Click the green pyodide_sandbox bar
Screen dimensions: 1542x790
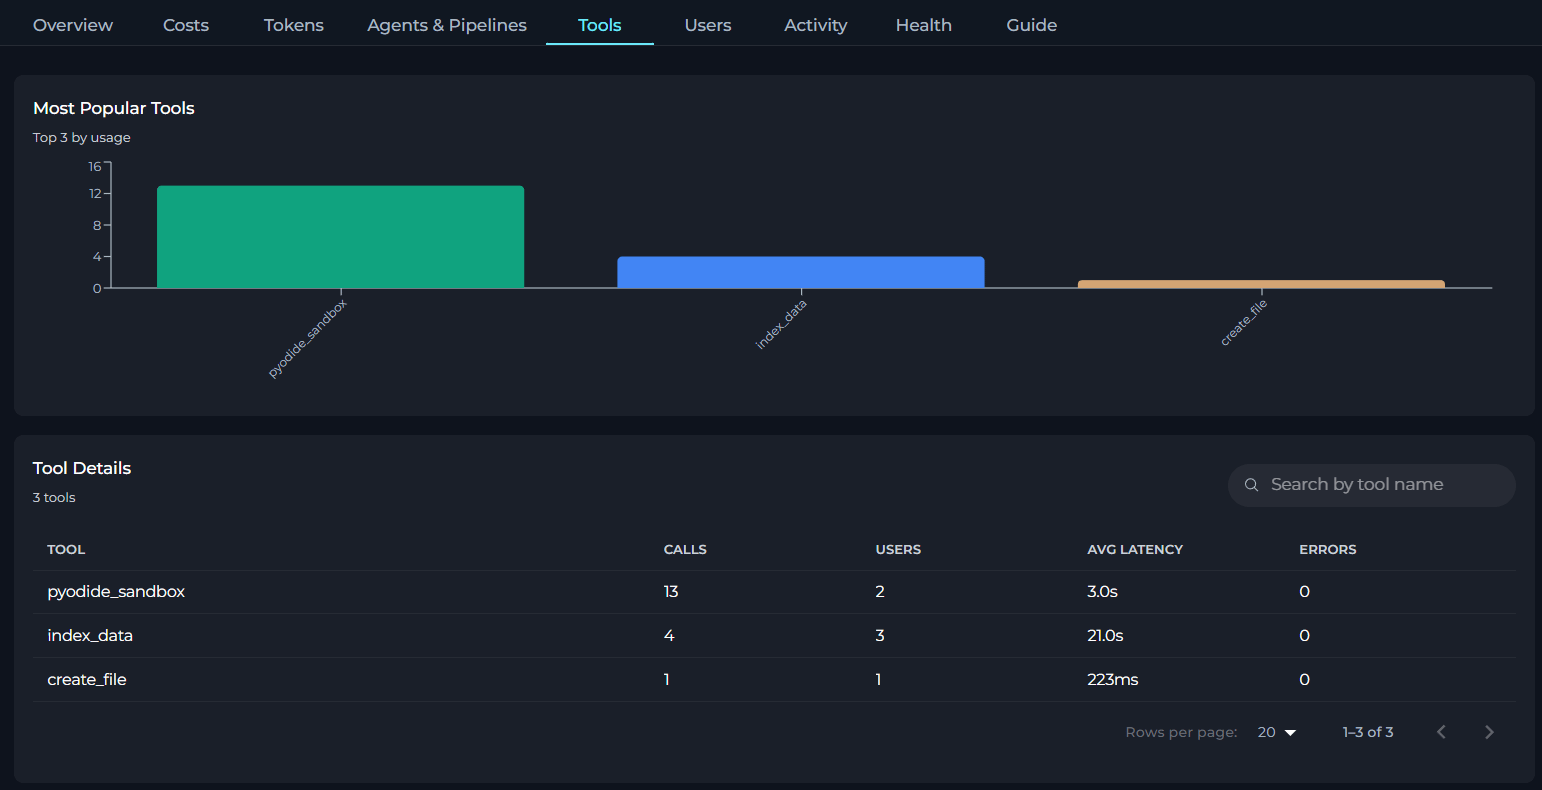click(x=341, y=237)
